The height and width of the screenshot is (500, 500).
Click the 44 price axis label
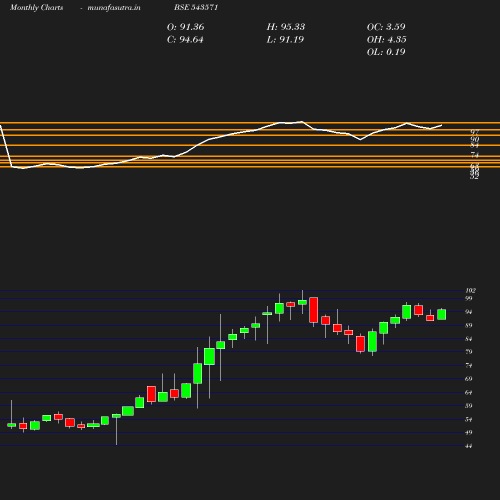(x=469, y=446)
